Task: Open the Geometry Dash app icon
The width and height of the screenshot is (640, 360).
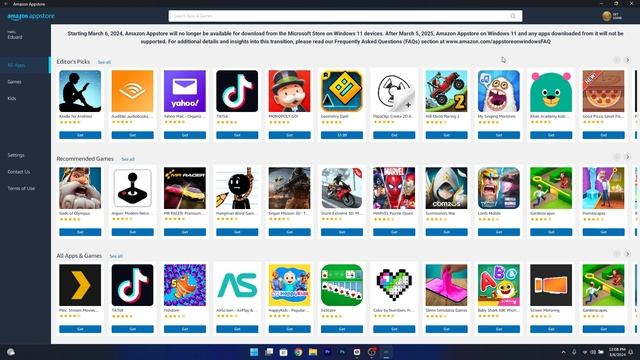Action: 342,91
